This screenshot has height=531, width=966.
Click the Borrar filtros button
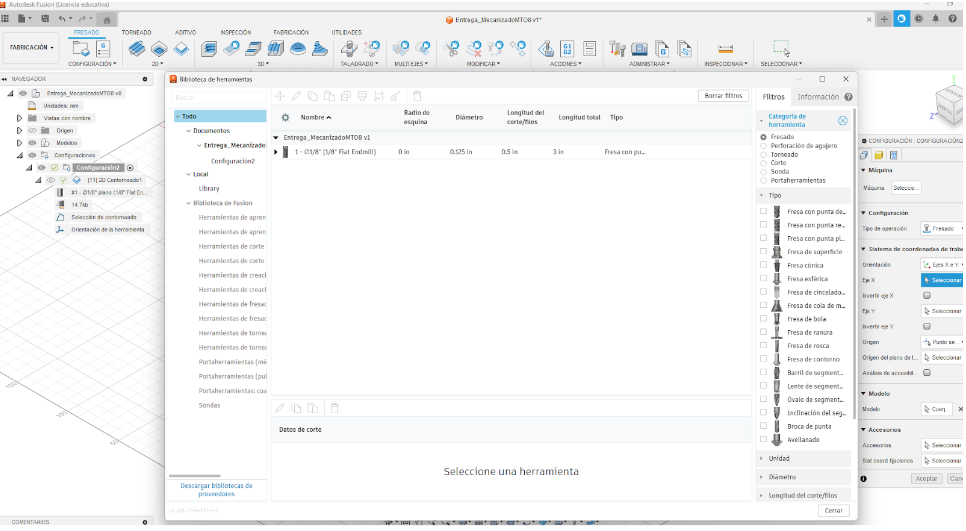pos(722,96)
